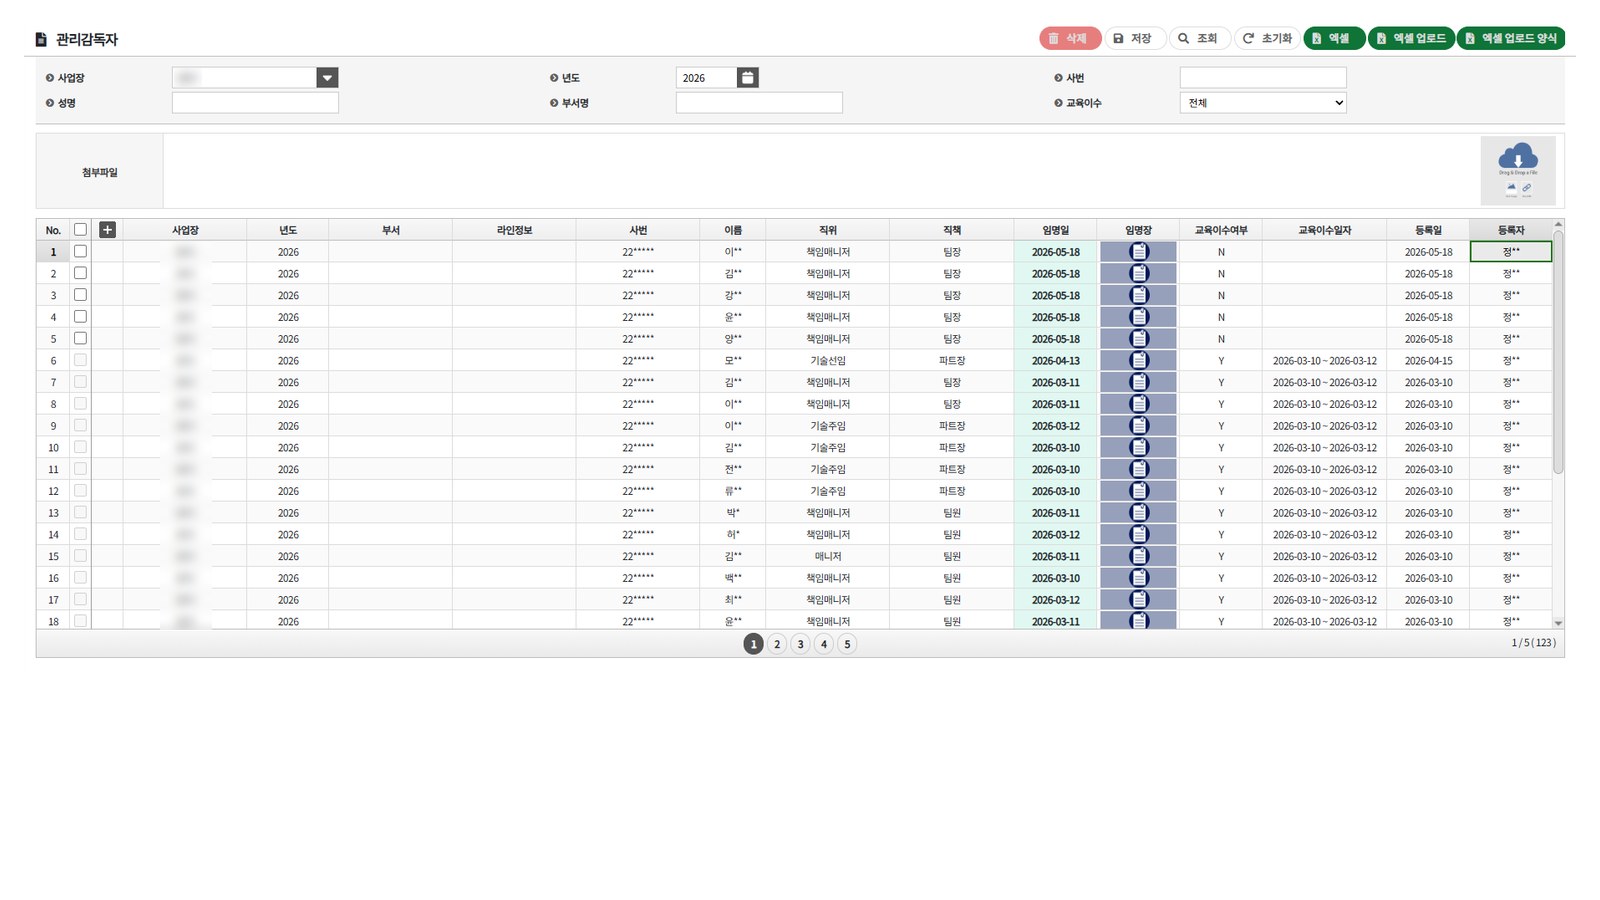The width and height of the screenshot is (1600, 900).
Task: Click the 저장 button
Action: [1134, 38]
